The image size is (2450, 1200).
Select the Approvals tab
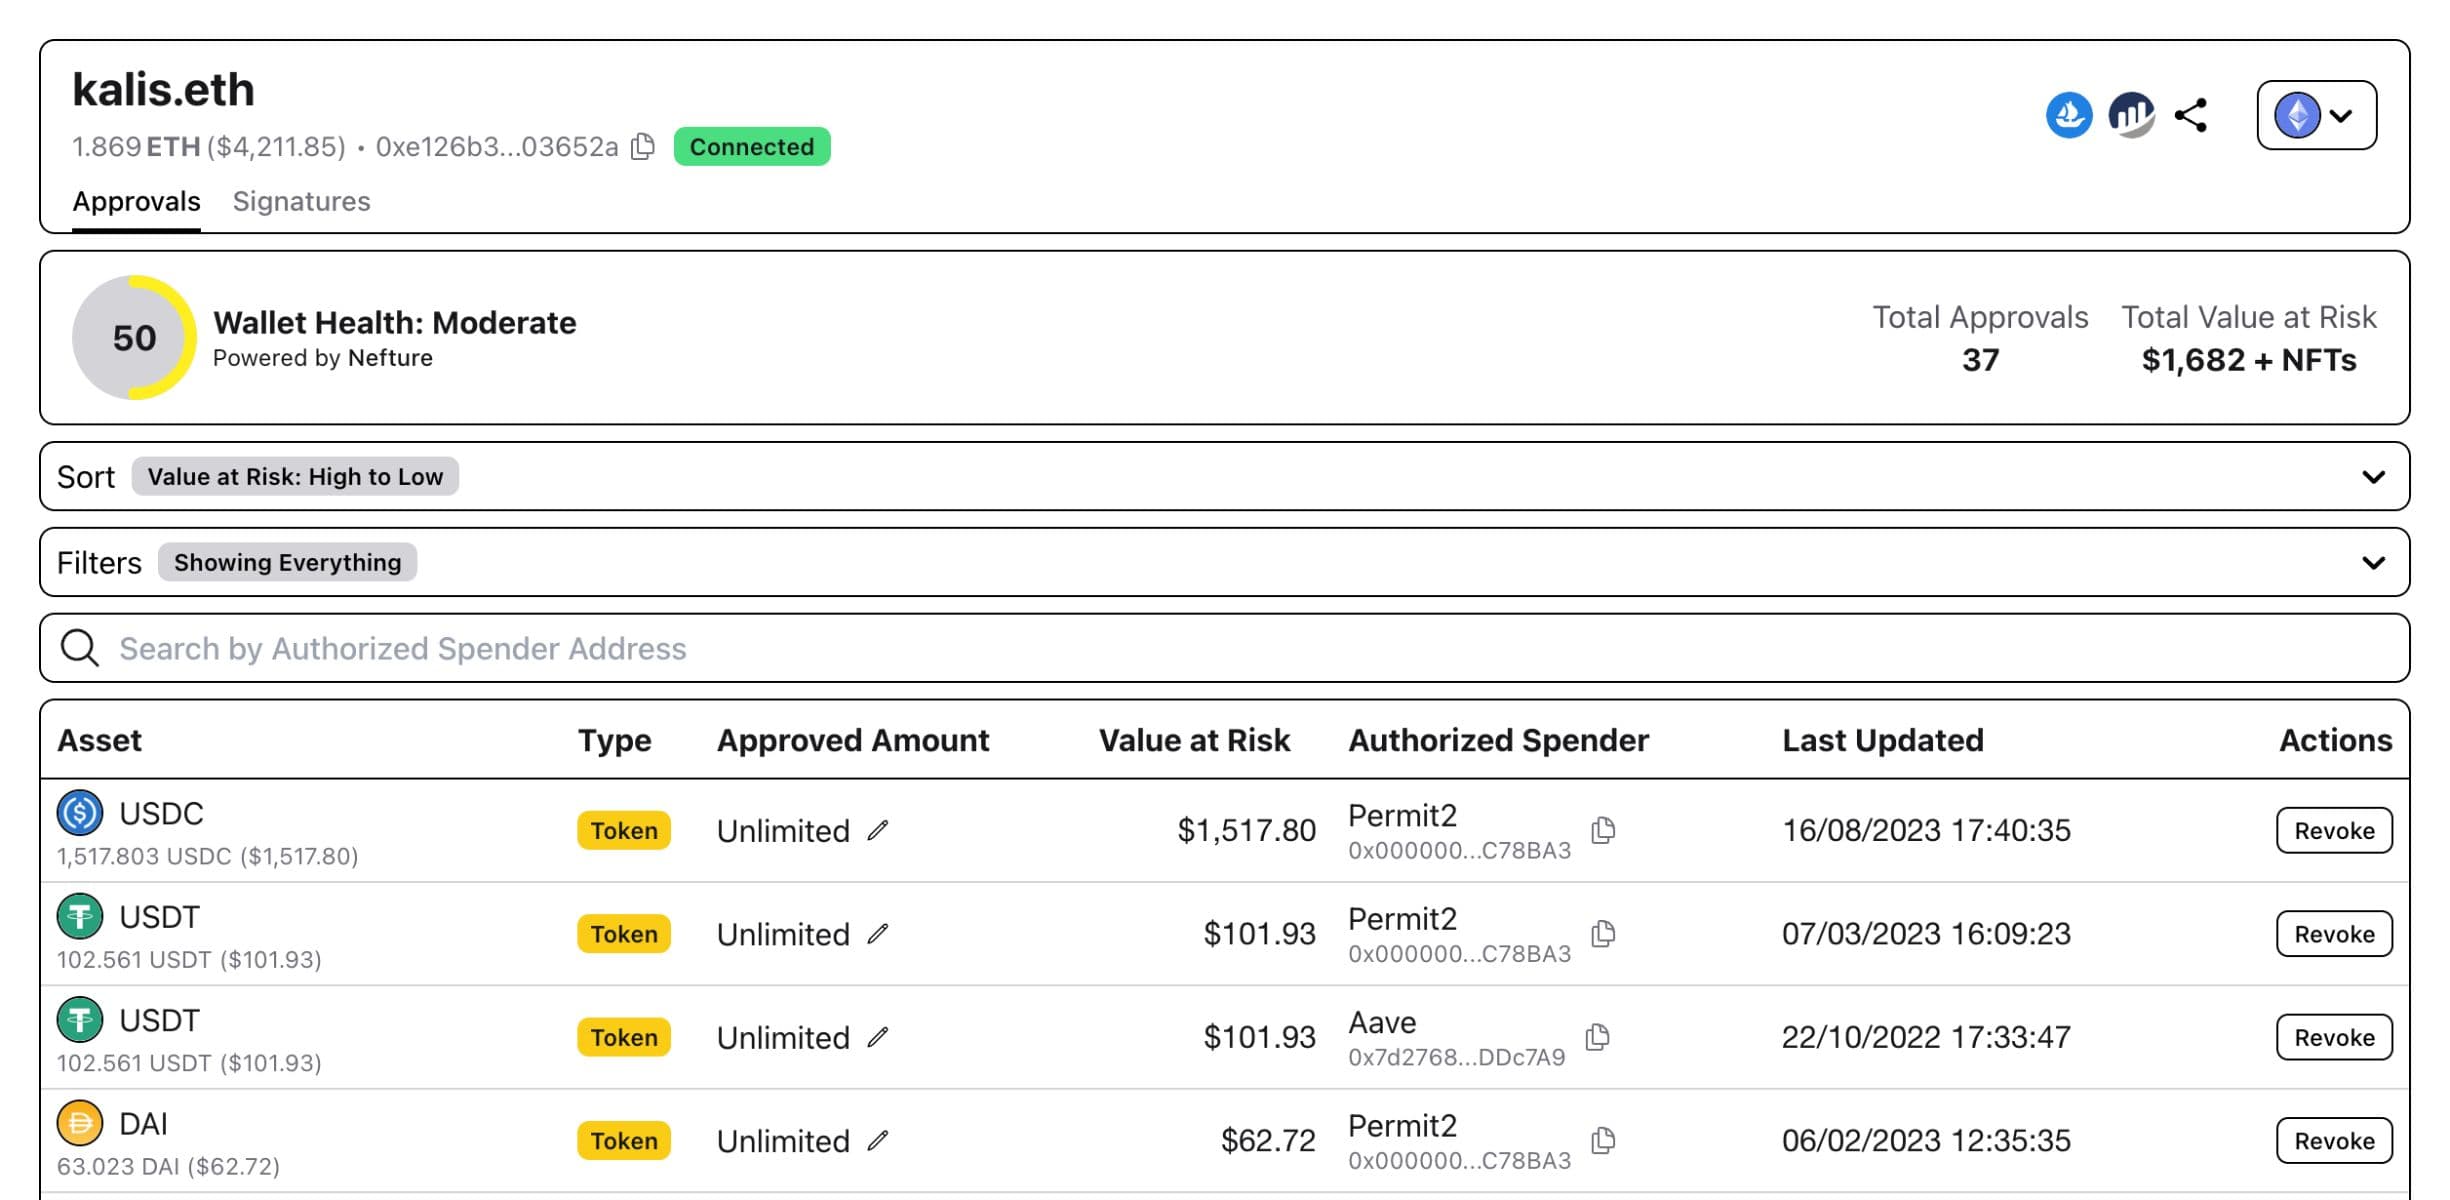136,200
